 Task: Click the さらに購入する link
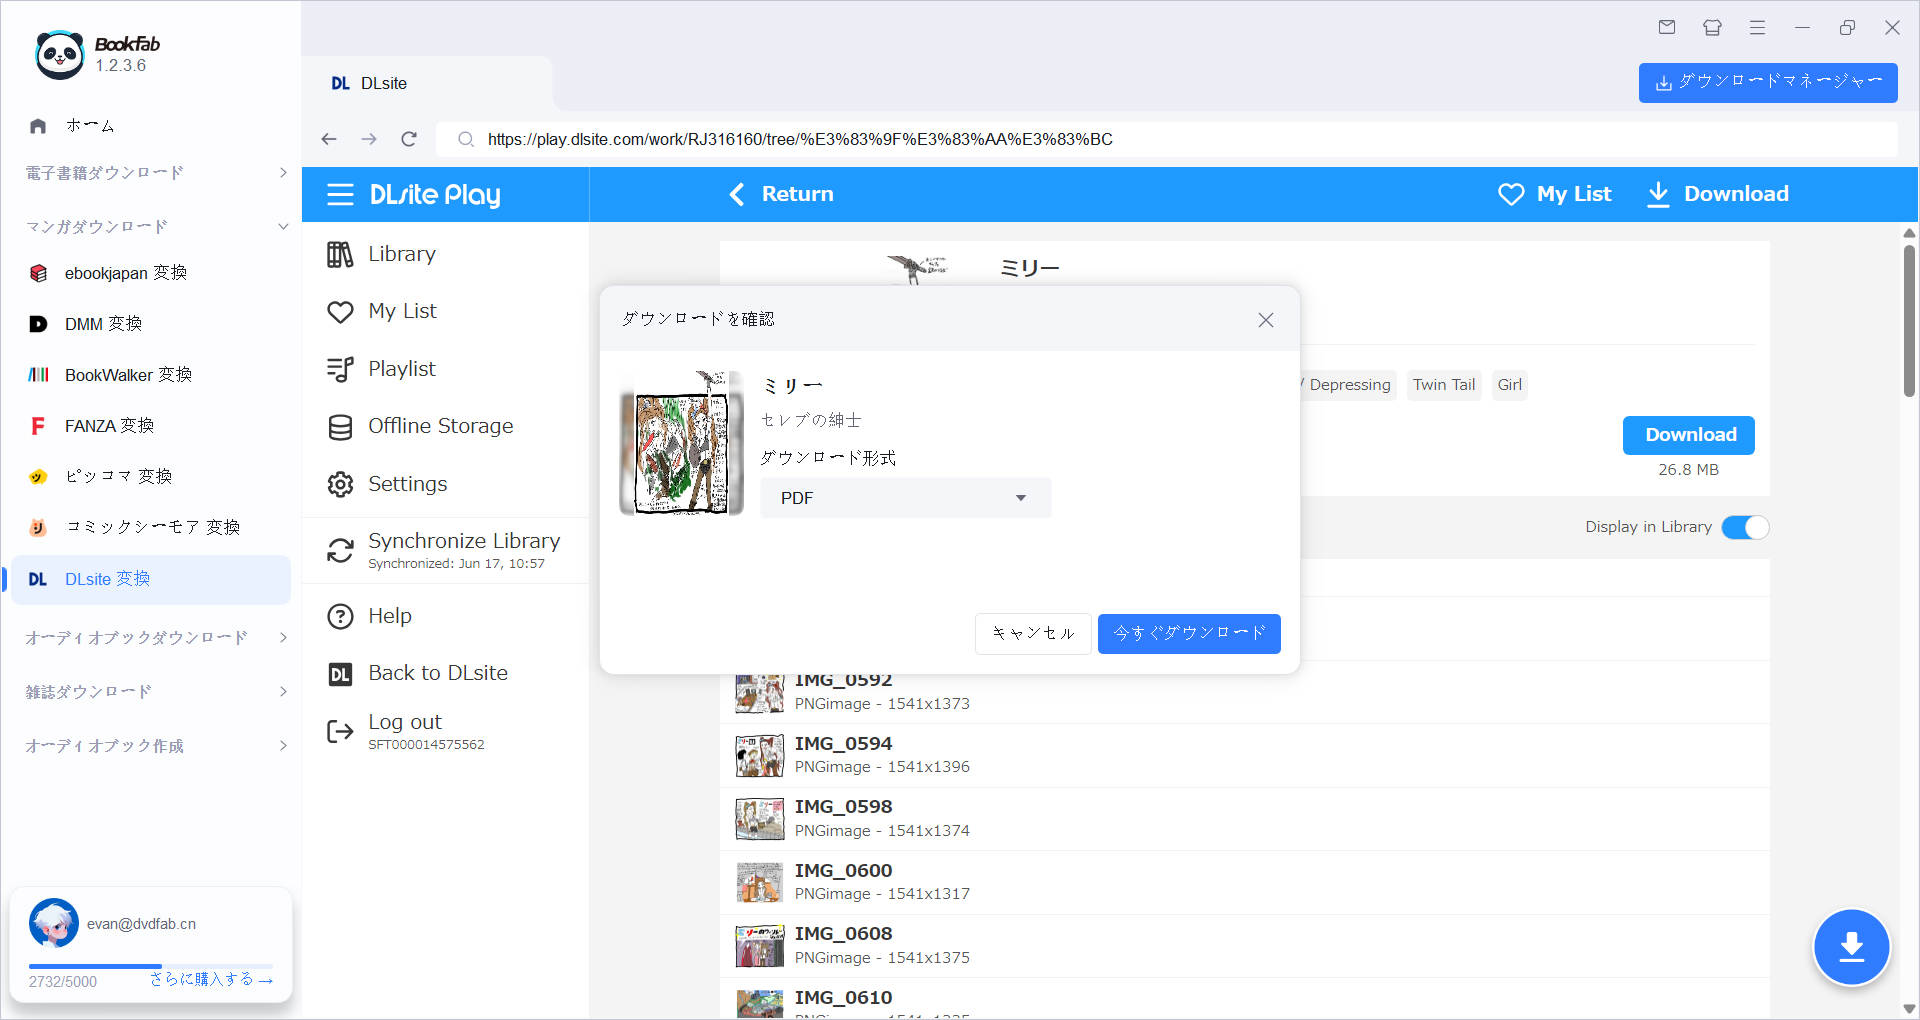pyautogui.click(x=211, y=980)
